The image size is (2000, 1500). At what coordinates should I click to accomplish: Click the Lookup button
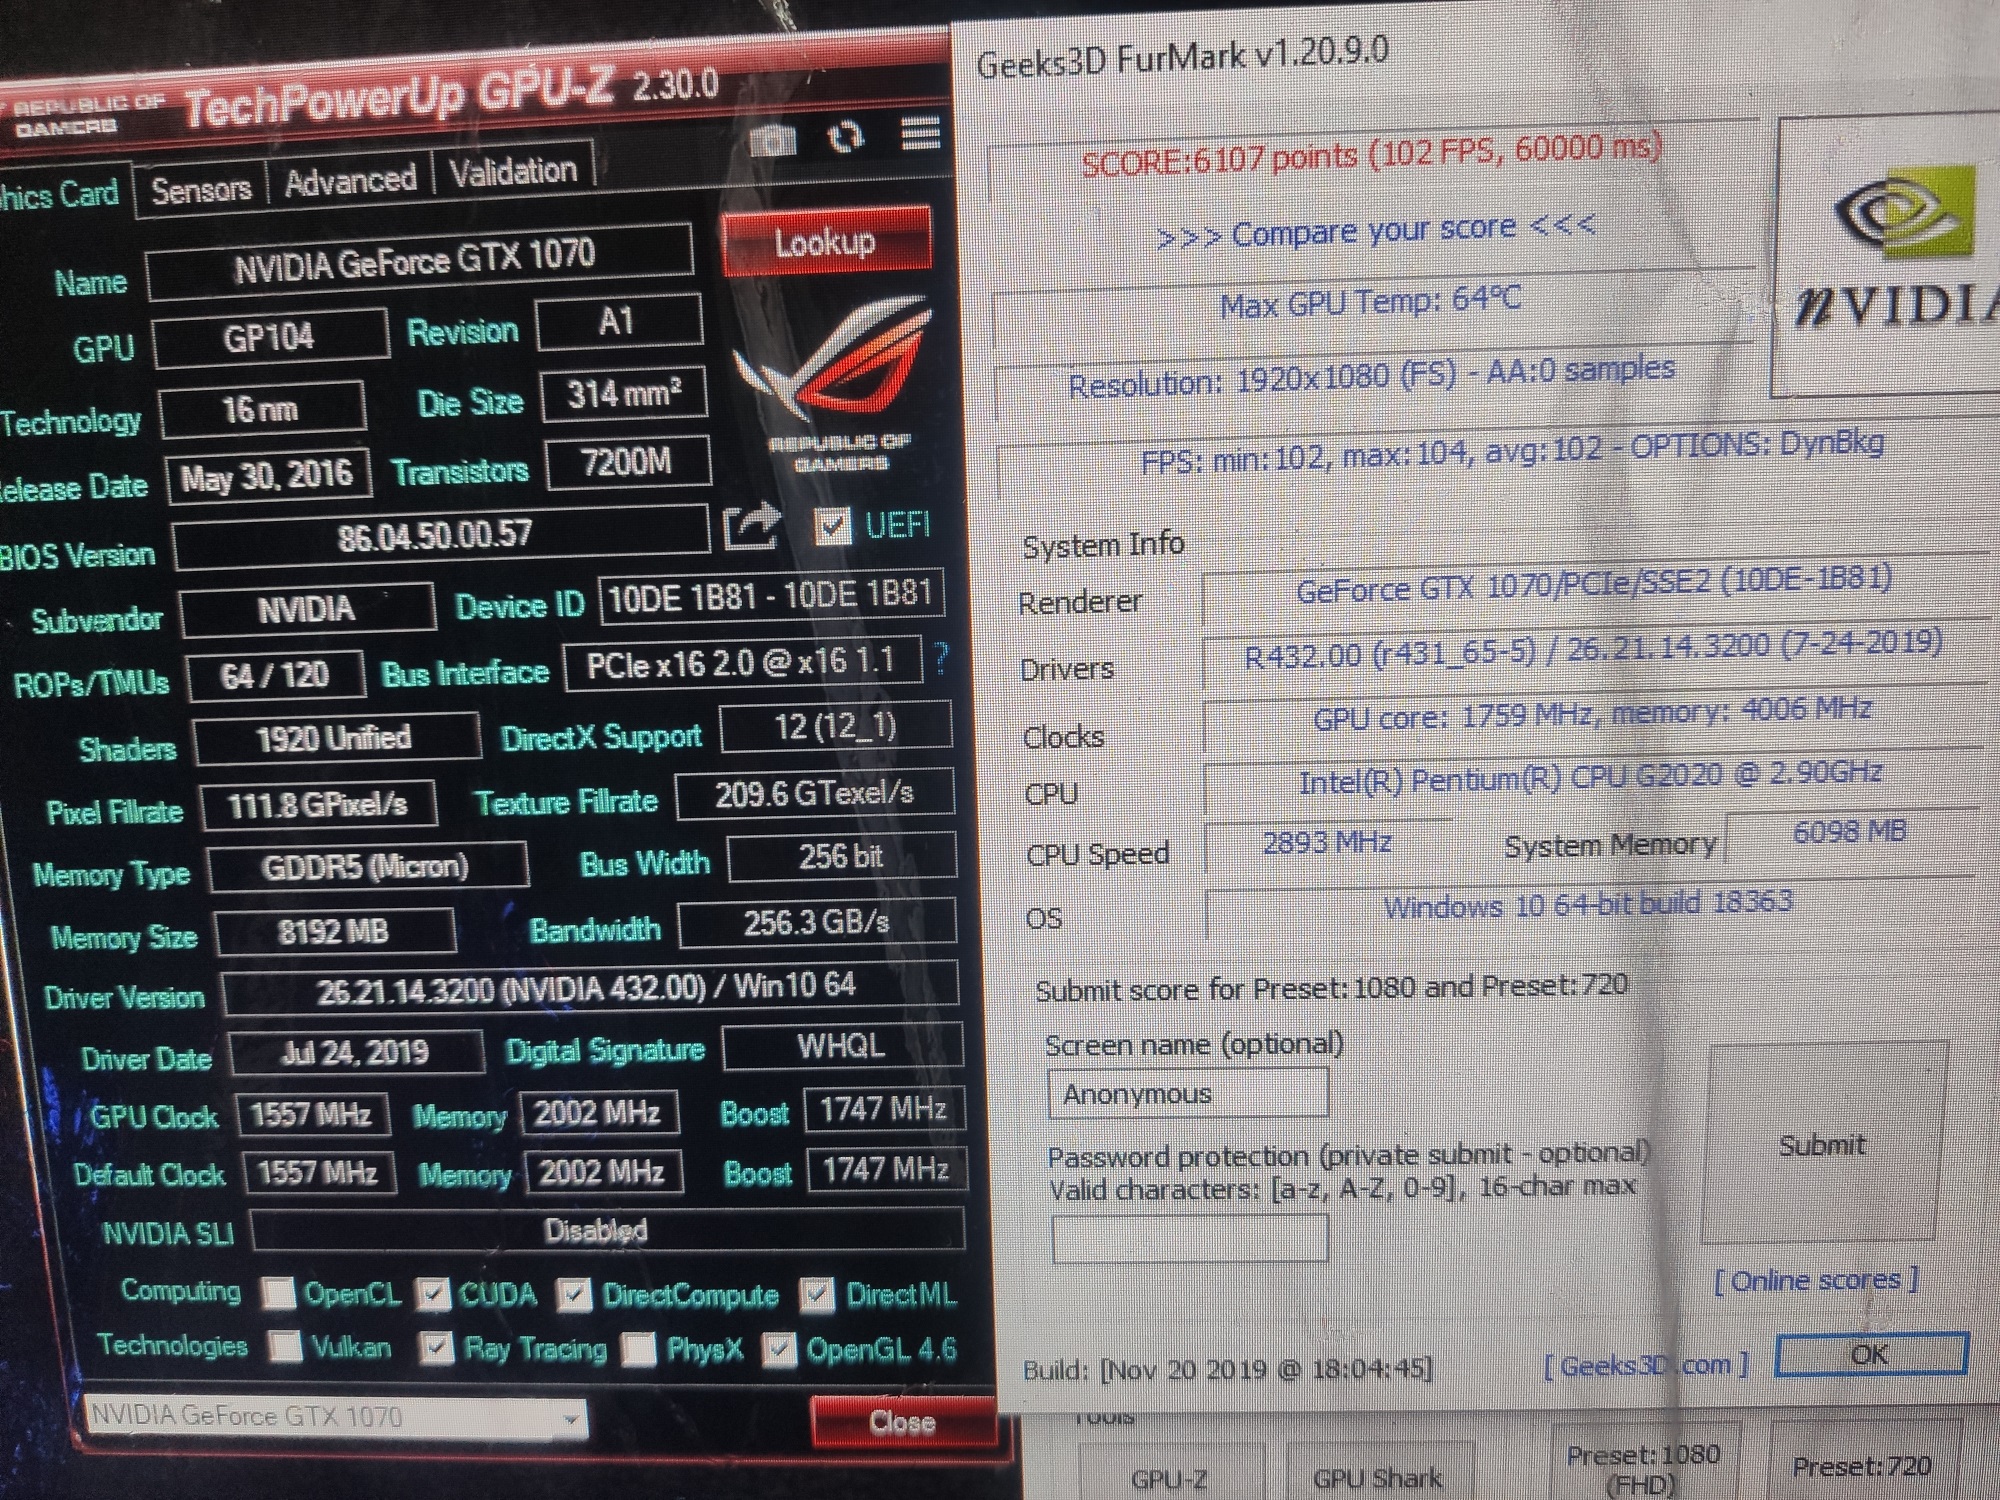point(825,241)
